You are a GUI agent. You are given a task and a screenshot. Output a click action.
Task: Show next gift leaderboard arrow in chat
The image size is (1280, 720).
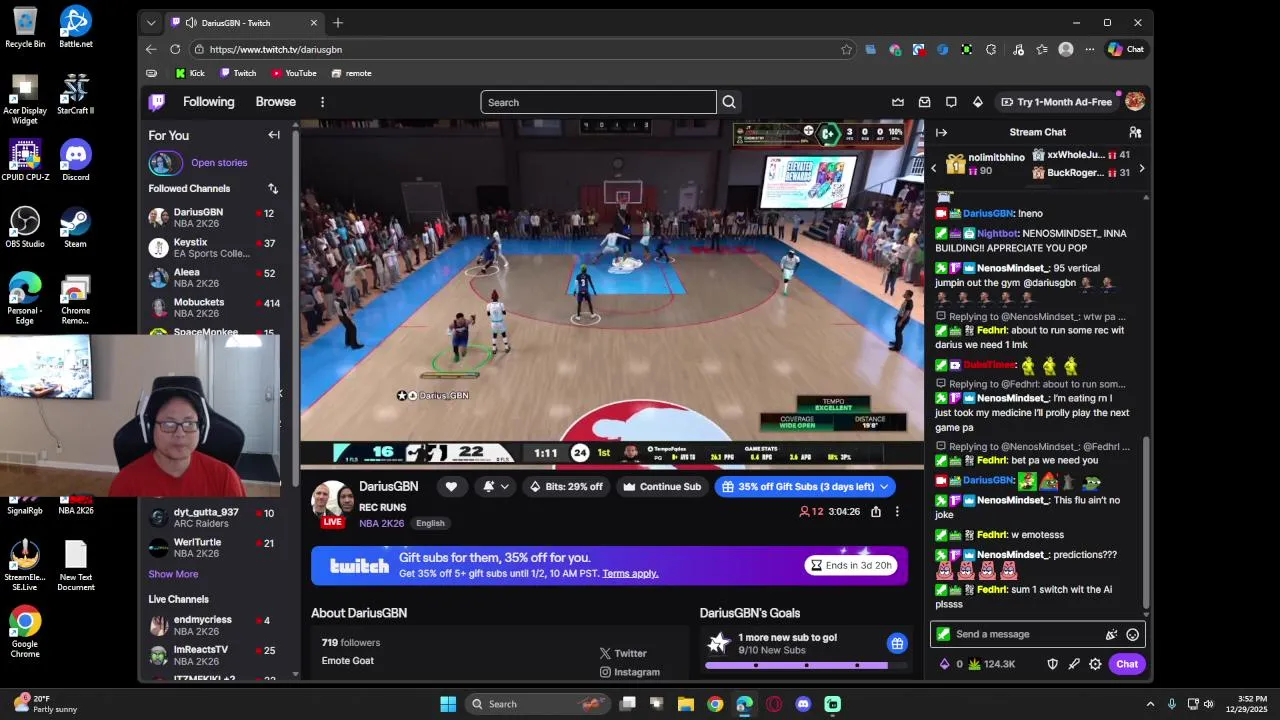pos(1141,168)
